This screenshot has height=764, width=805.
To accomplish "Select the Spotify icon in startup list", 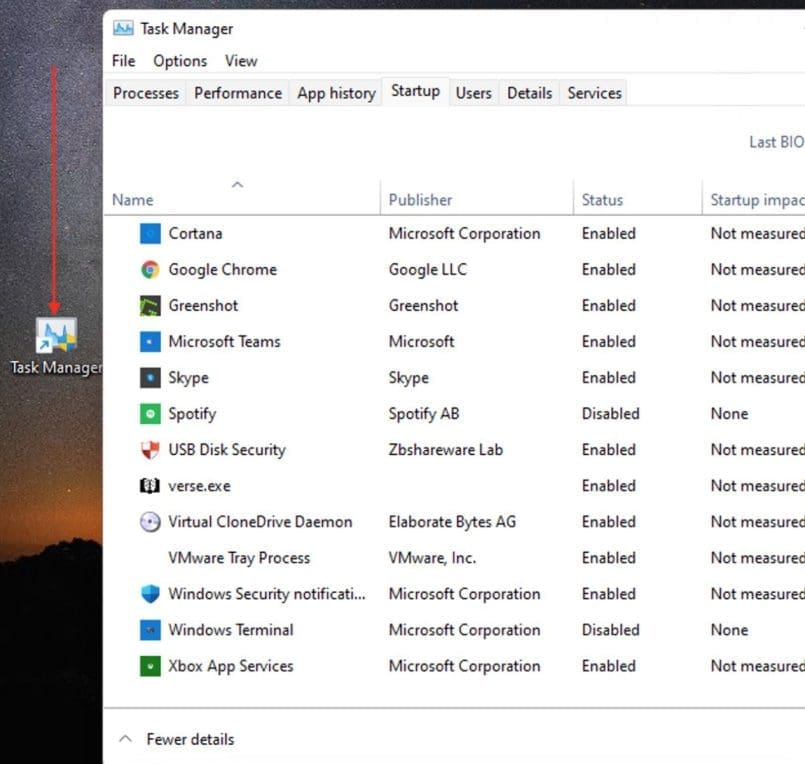I will pyautogui.click(x=150, y=414).
